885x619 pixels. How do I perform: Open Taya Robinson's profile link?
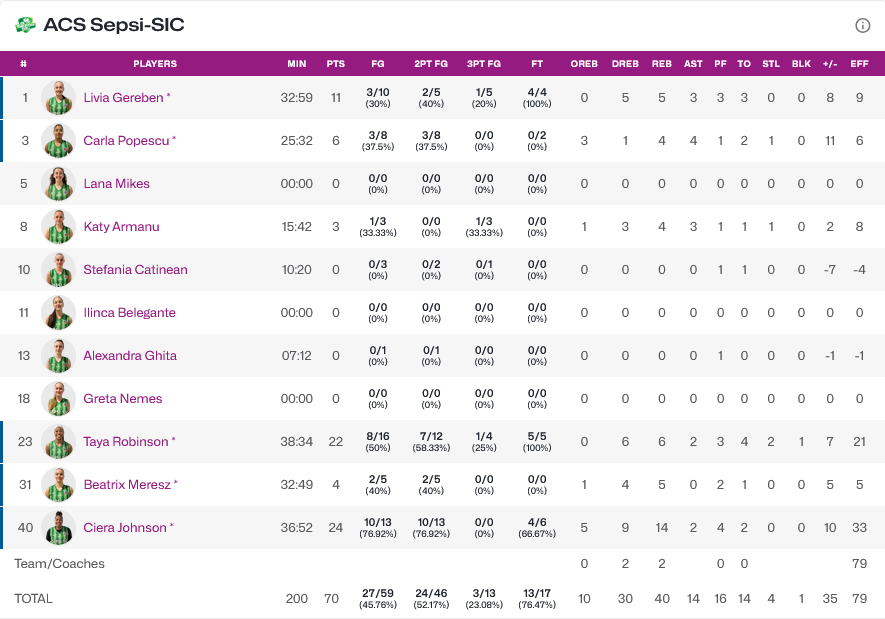(x=126, y=442)
